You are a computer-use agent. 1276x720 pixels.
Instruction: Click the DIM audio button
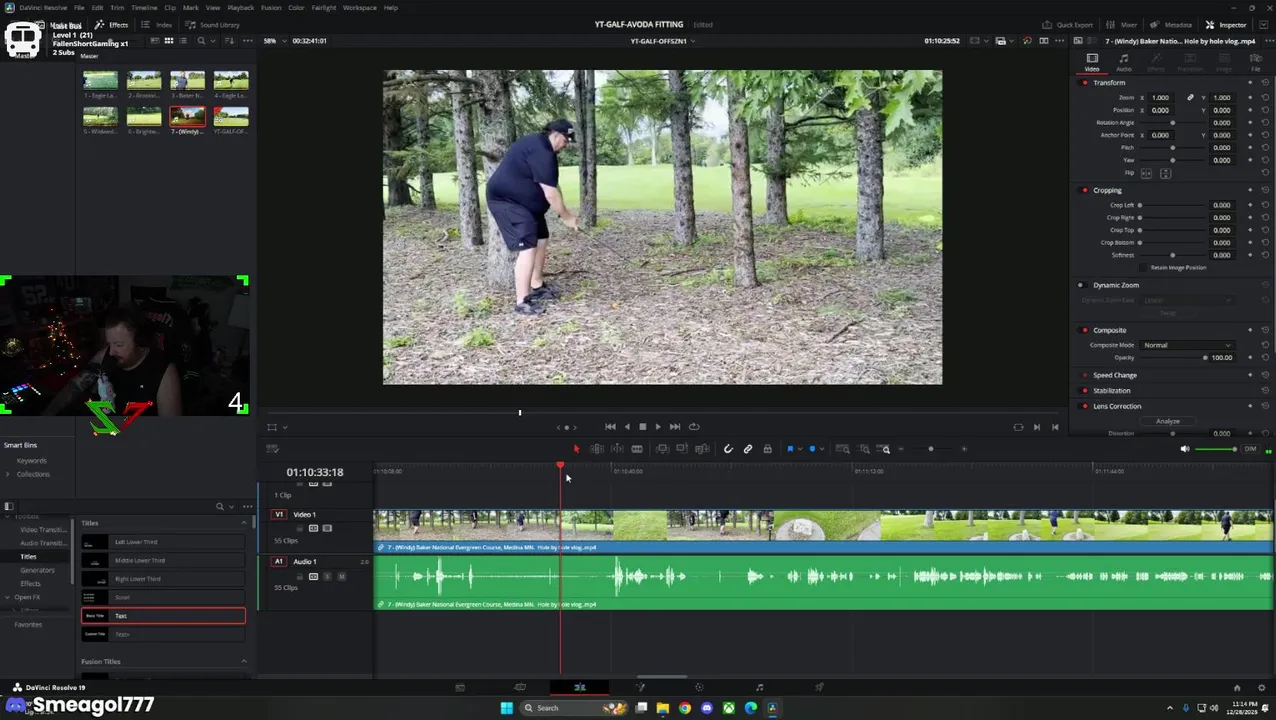(x=1250, y=449)
